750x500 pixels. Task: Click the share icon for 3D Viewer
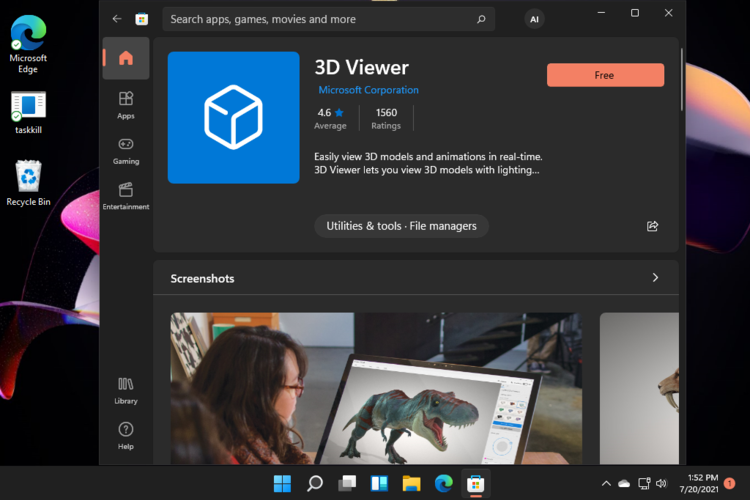pos(653,226)
